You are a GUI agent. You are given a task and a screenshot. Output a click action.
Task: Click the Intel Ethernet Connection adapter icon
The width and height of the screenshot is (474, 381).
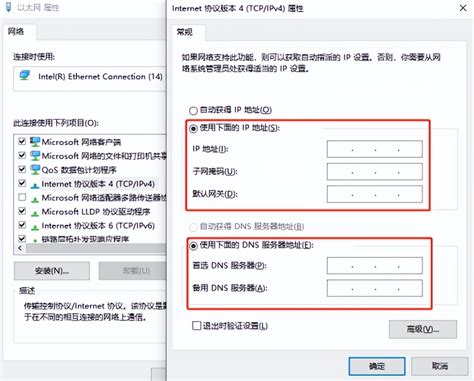pos(25,75)
